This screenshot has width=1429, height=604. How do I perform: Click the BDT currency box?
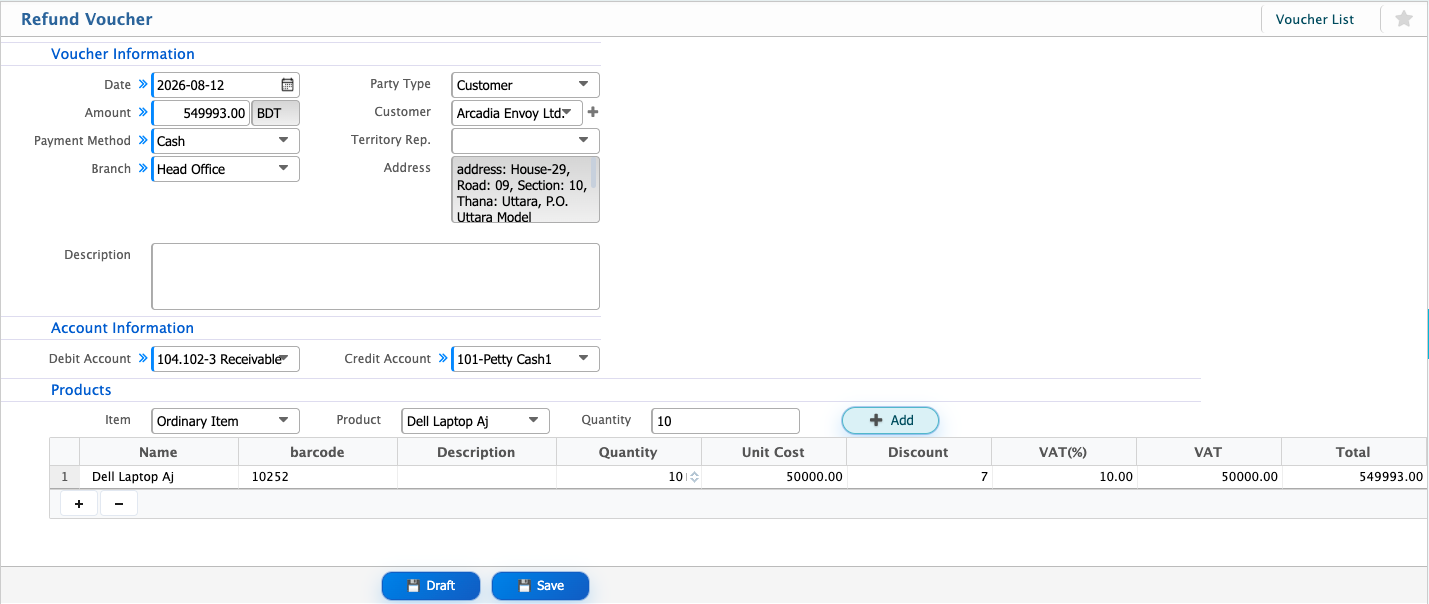[275, 113]
